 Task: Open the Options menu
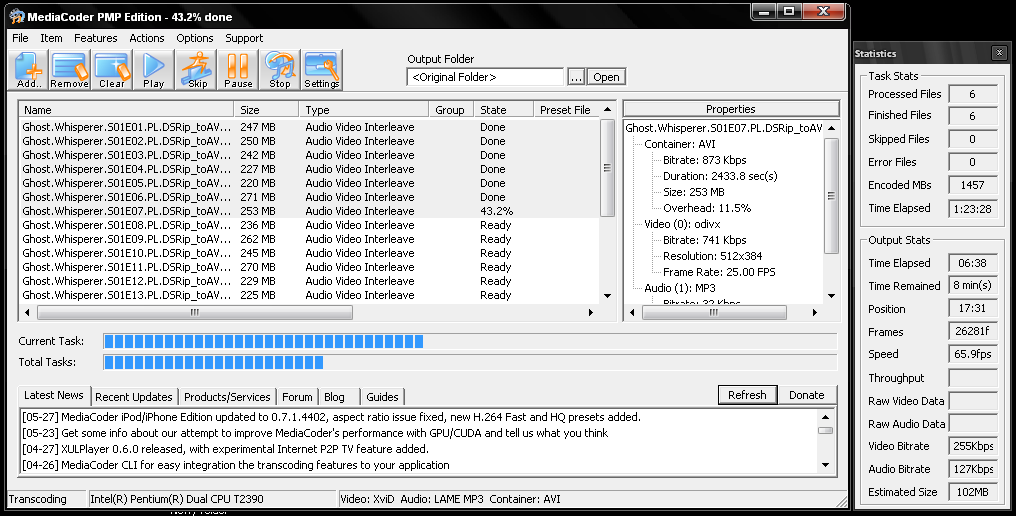pos(194,38)
